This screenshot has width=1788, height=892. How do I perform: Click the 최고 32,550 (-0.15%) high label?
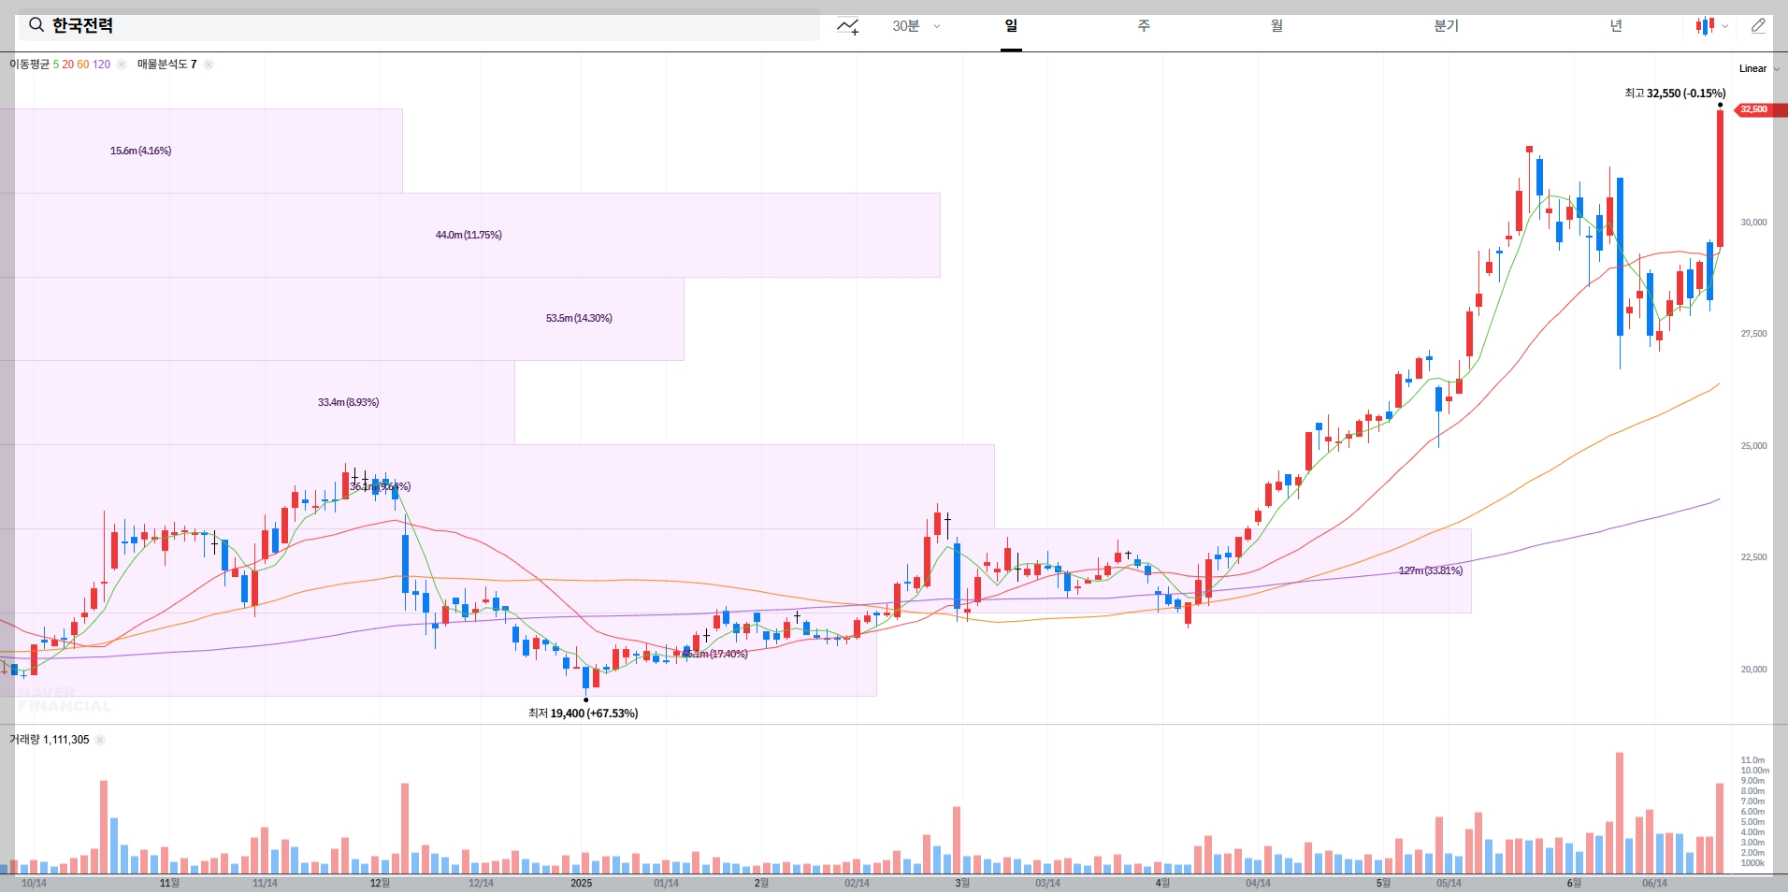[x=1675, y=93]
